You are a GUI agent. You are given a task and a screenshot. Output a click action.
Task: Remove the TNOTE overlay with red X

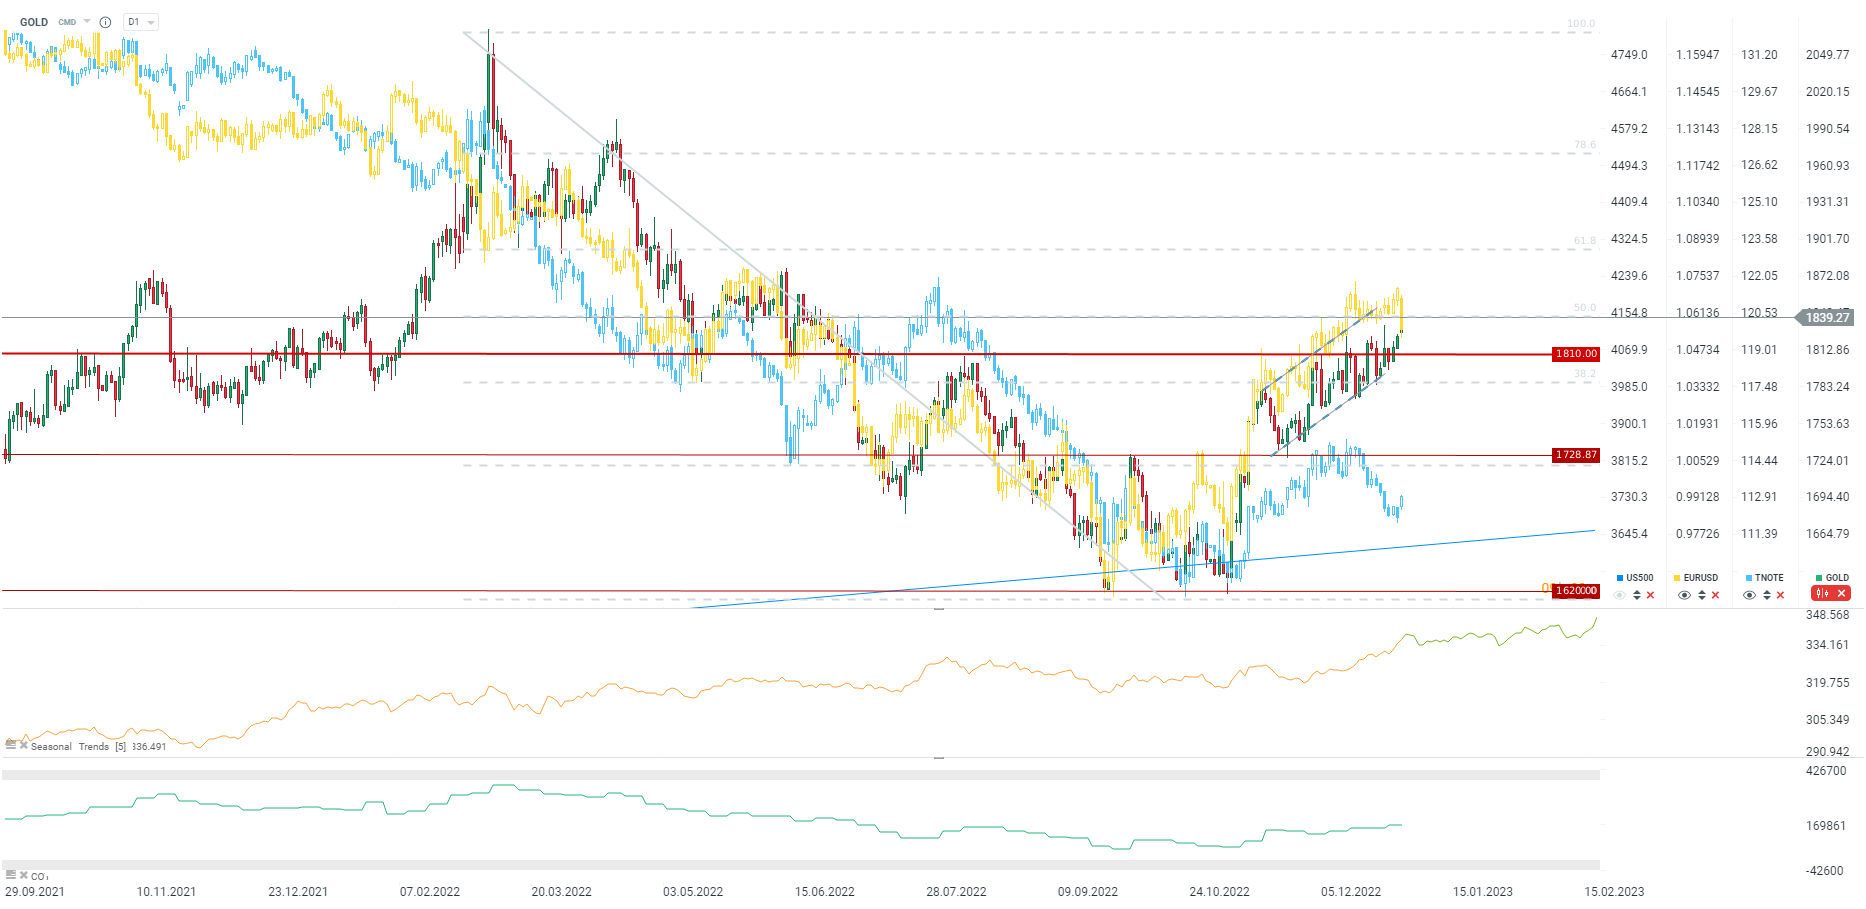point(1780,595)
